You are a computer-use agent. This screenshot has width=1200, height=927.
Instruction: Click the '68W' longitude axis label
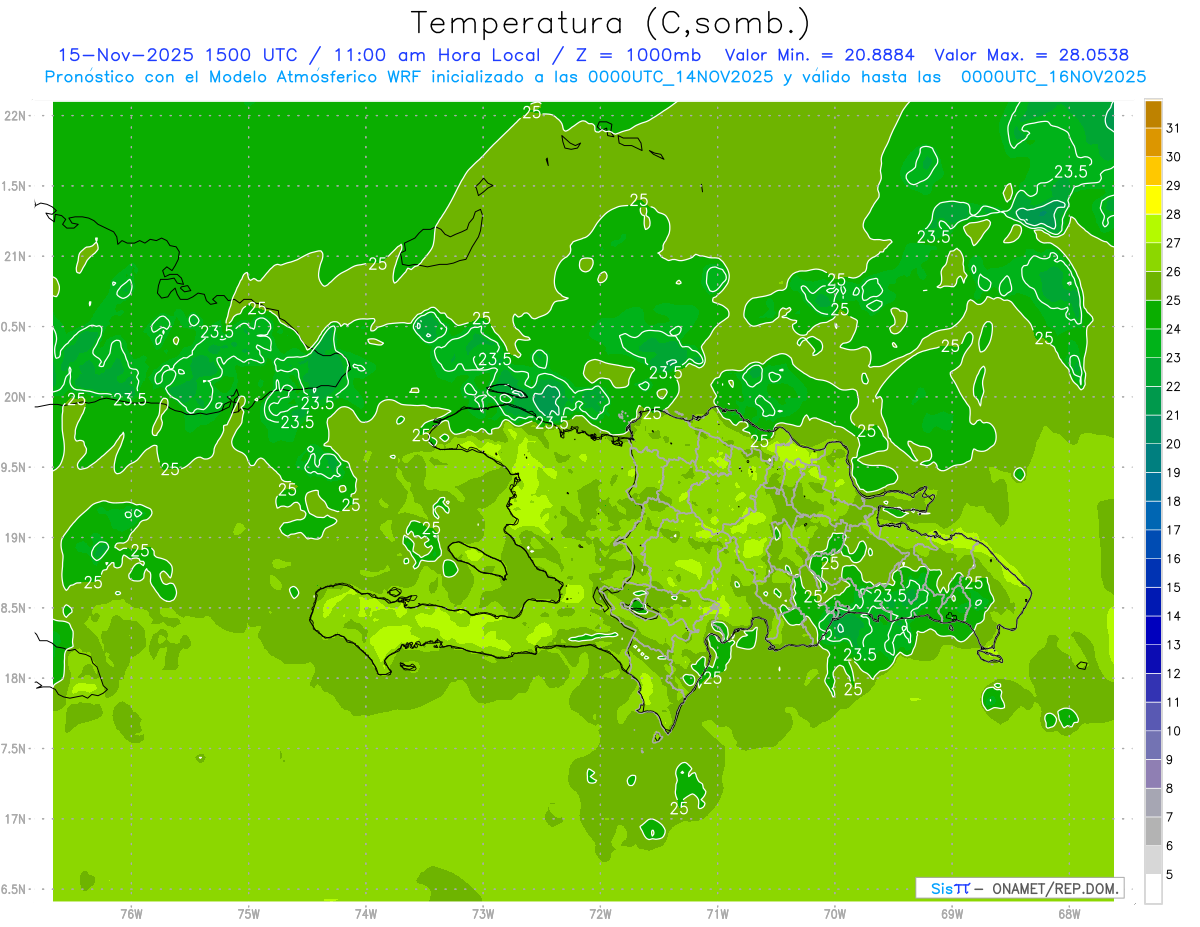(x=1069, y=913)
